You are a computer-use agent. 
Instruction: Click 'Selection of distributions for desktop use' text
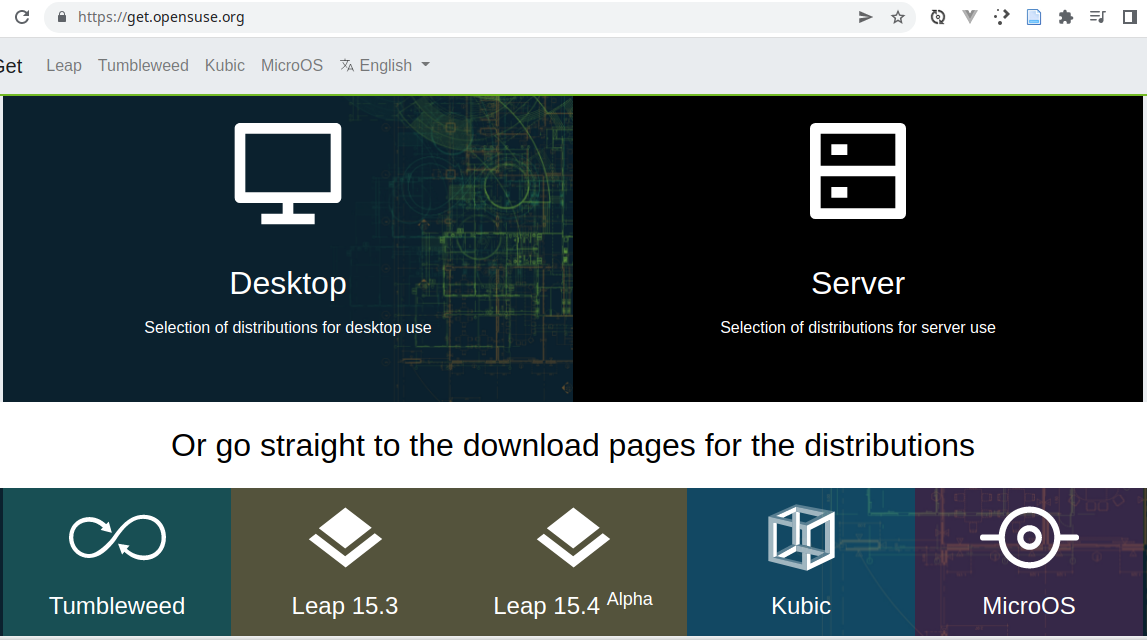[x=287, y=327]
